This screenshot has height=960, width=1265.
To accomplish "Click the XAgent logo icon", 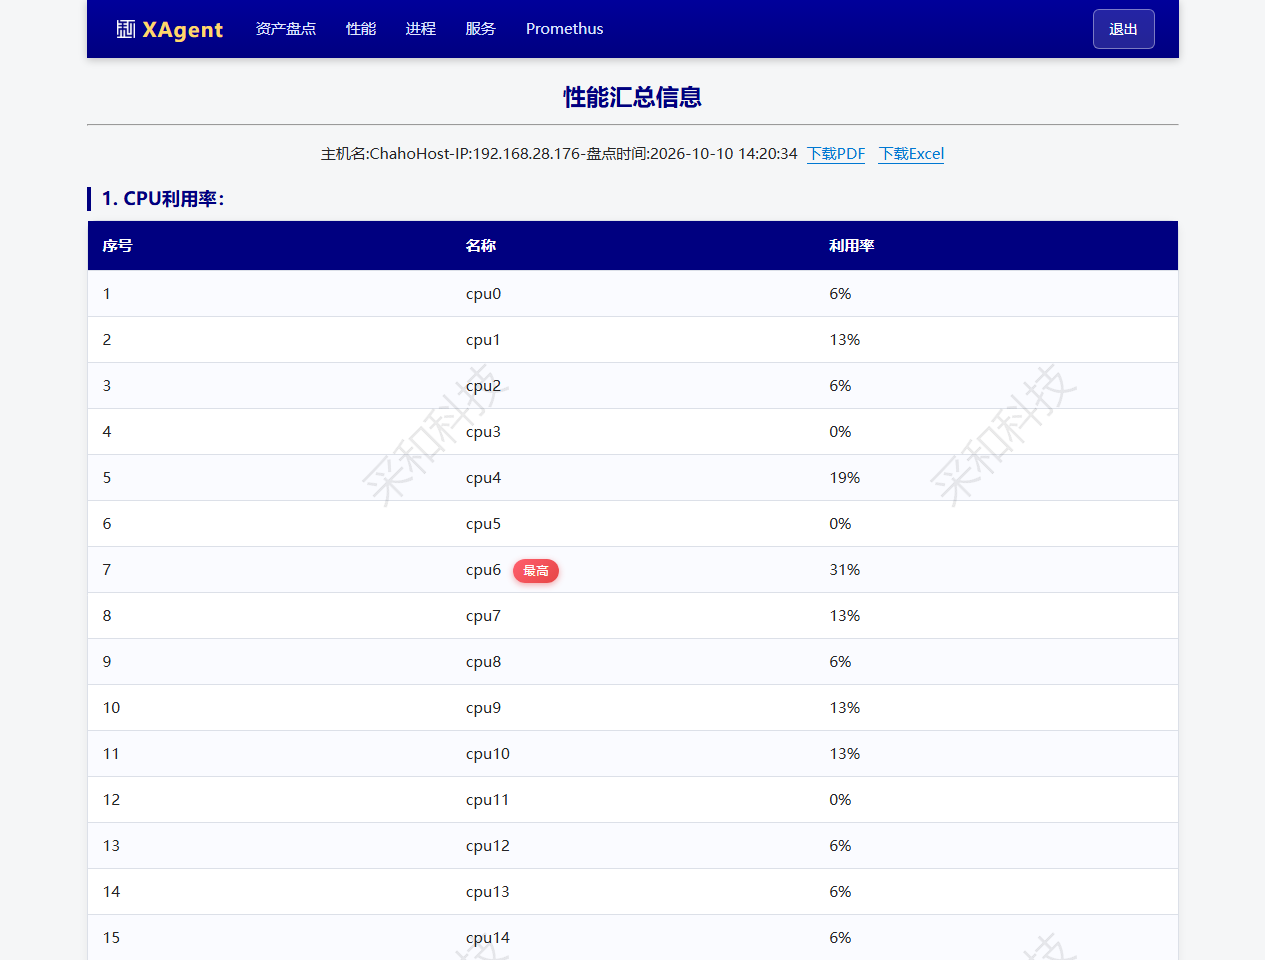I will (x=126, y=29).
